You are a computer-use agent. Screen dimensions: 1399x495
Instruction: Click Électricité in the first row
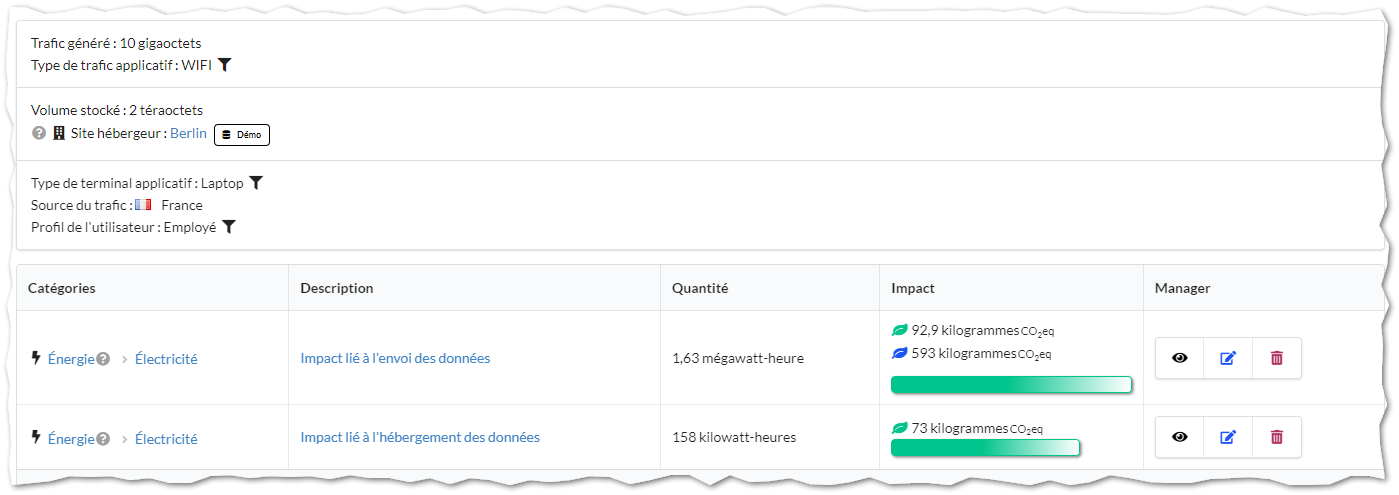(x=166, y=359)
